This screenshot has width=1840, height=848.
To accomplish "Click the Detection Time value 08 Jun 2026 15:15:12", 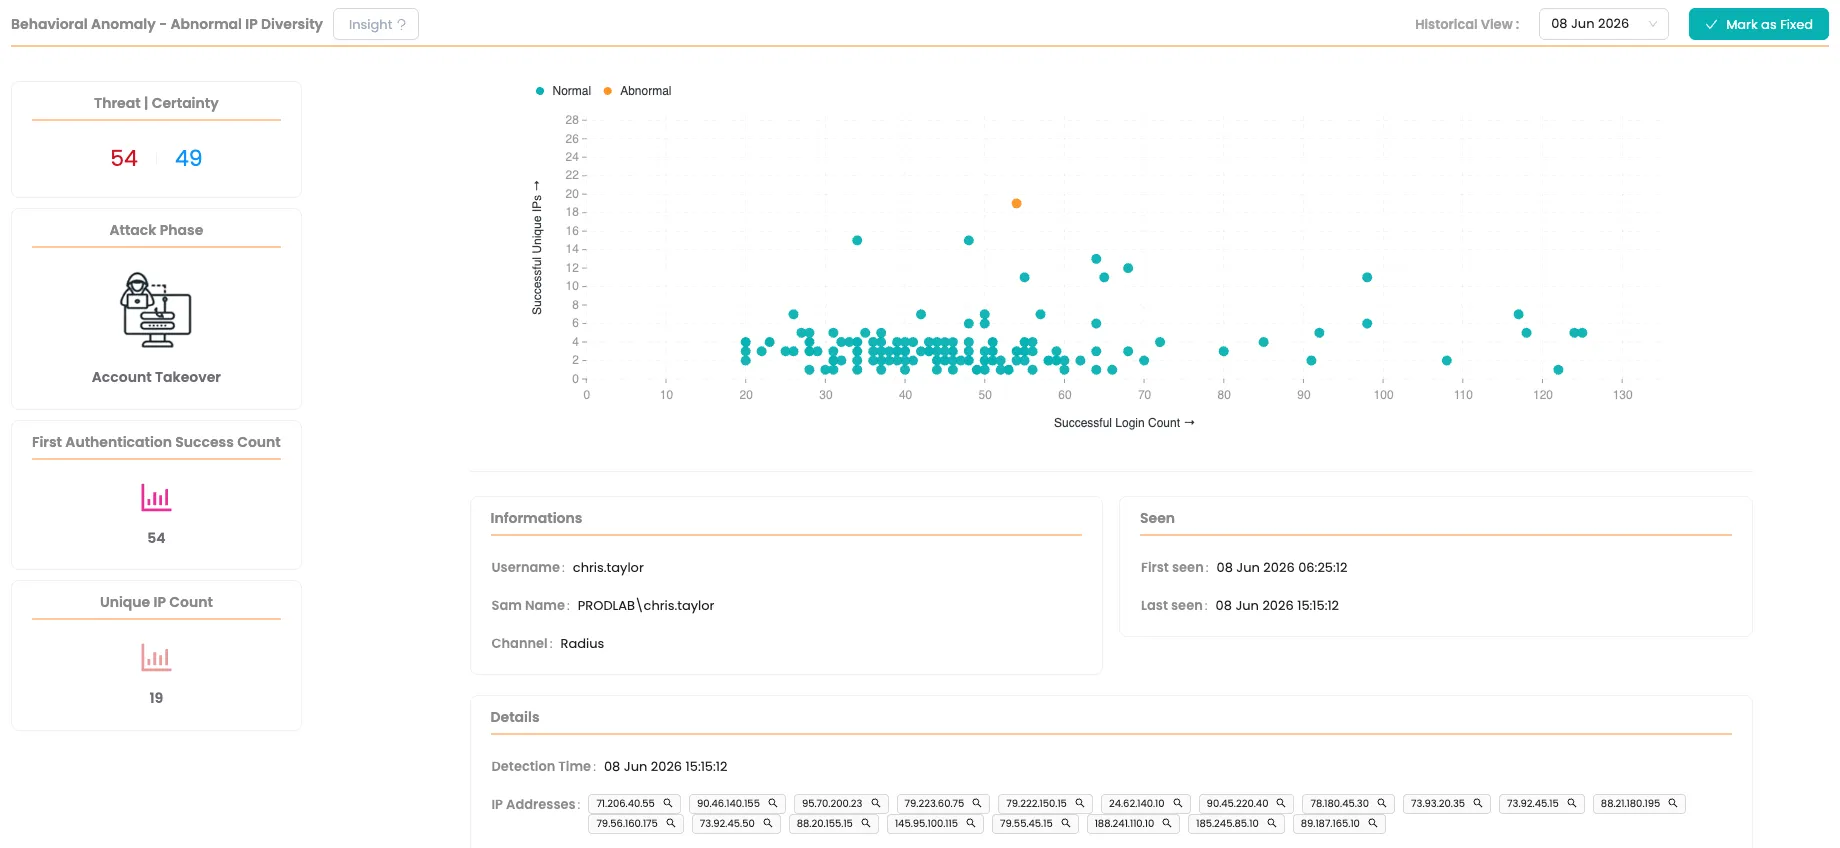I will [x=666, y=766].
